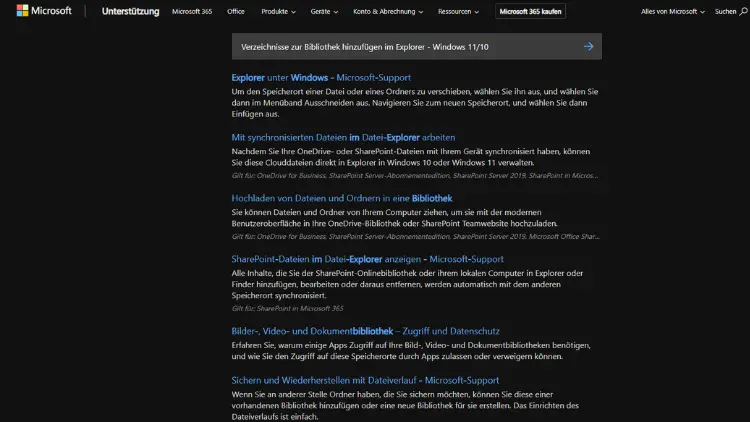Click the 'Gilt für' line ending 'SharePoint in Micros...'
The image size is (750, 422).
(x=415, y=176)
